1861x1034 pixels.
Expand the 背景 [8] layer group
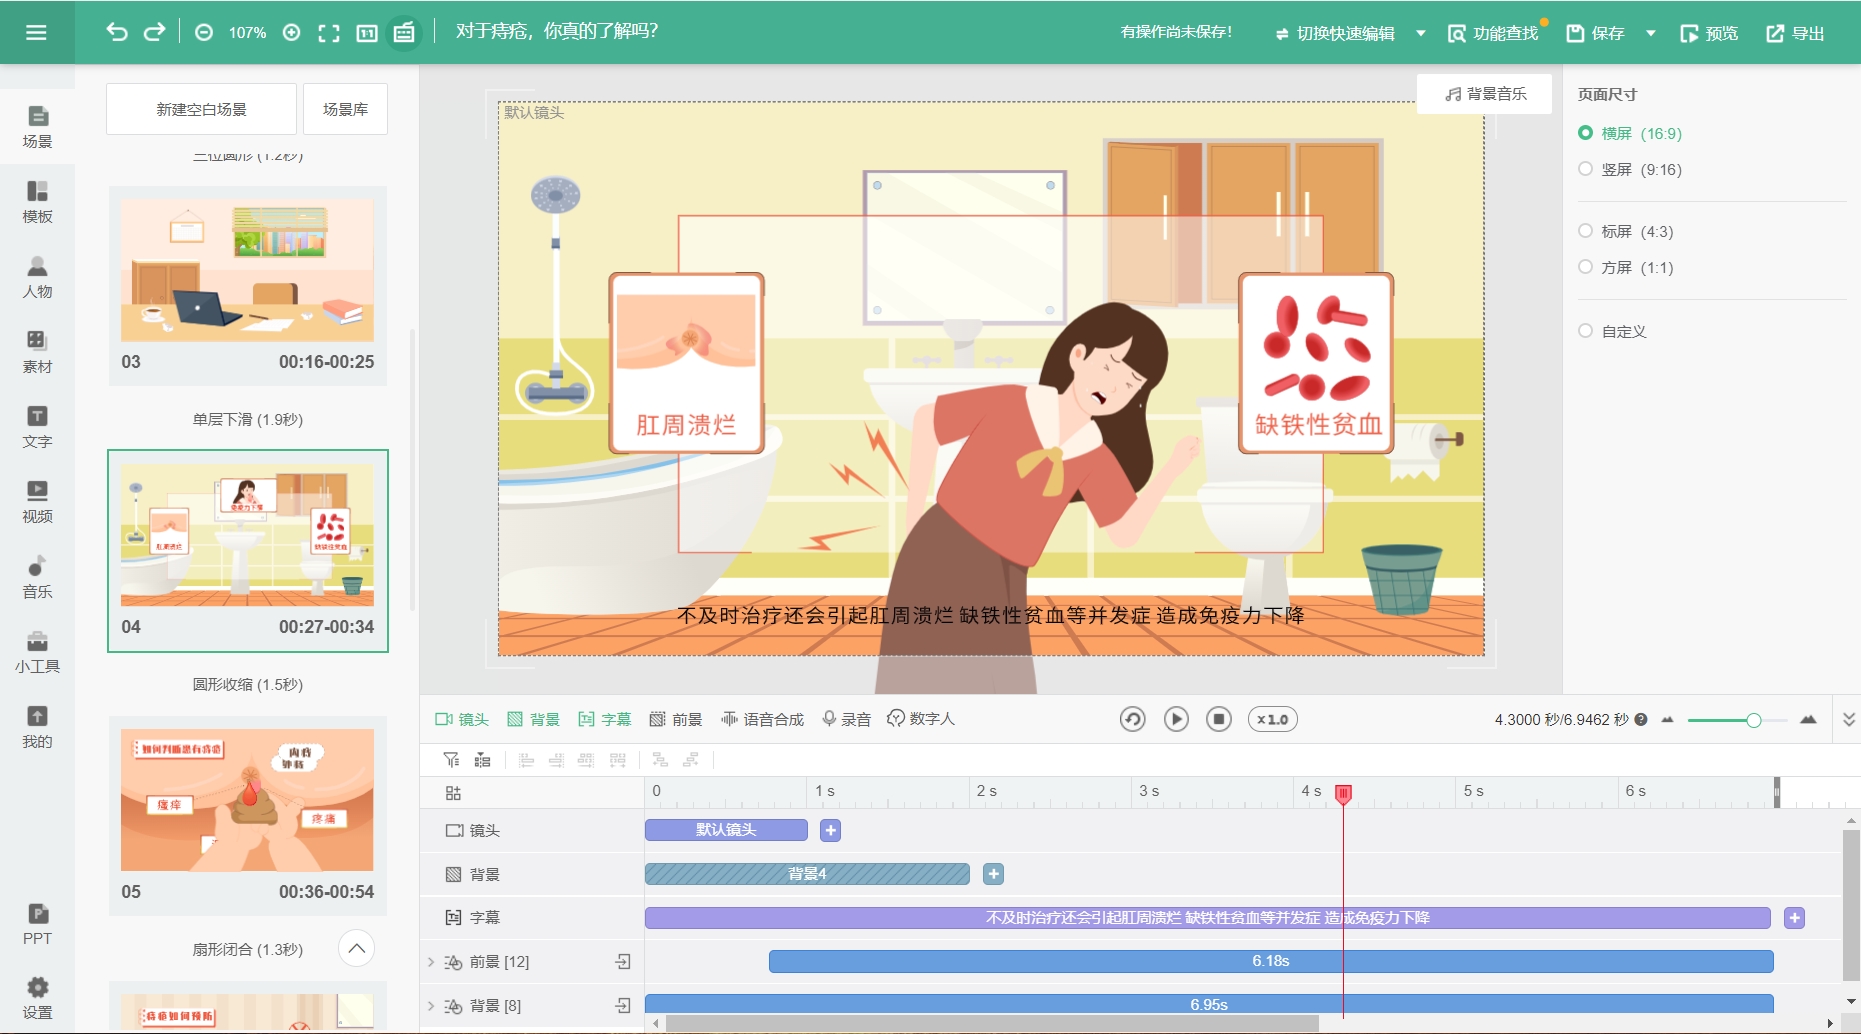[431, 1006]
